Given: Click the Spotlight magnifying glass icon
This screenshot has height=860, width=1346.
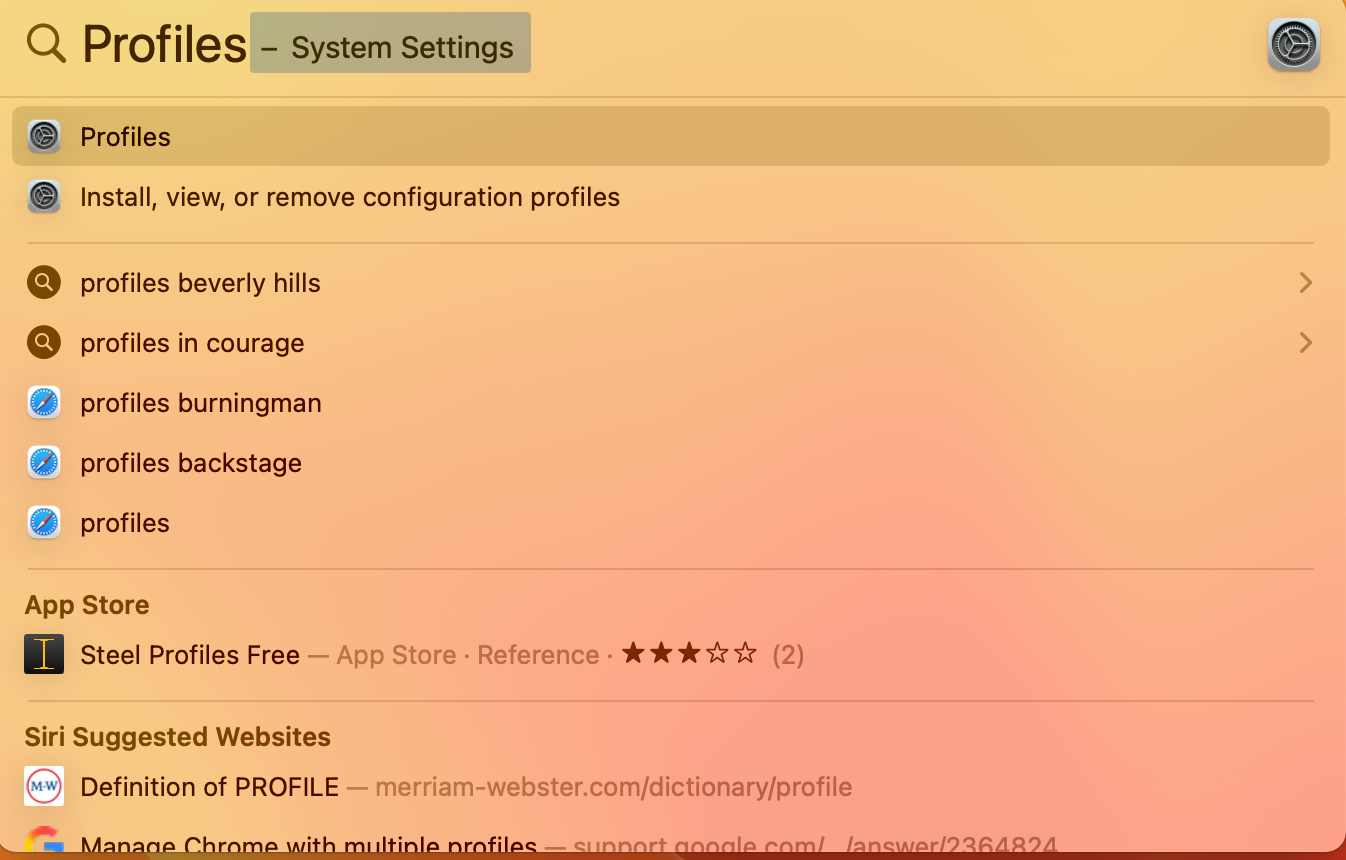Looking at the screenshot, I should click(x=45, y=43).
